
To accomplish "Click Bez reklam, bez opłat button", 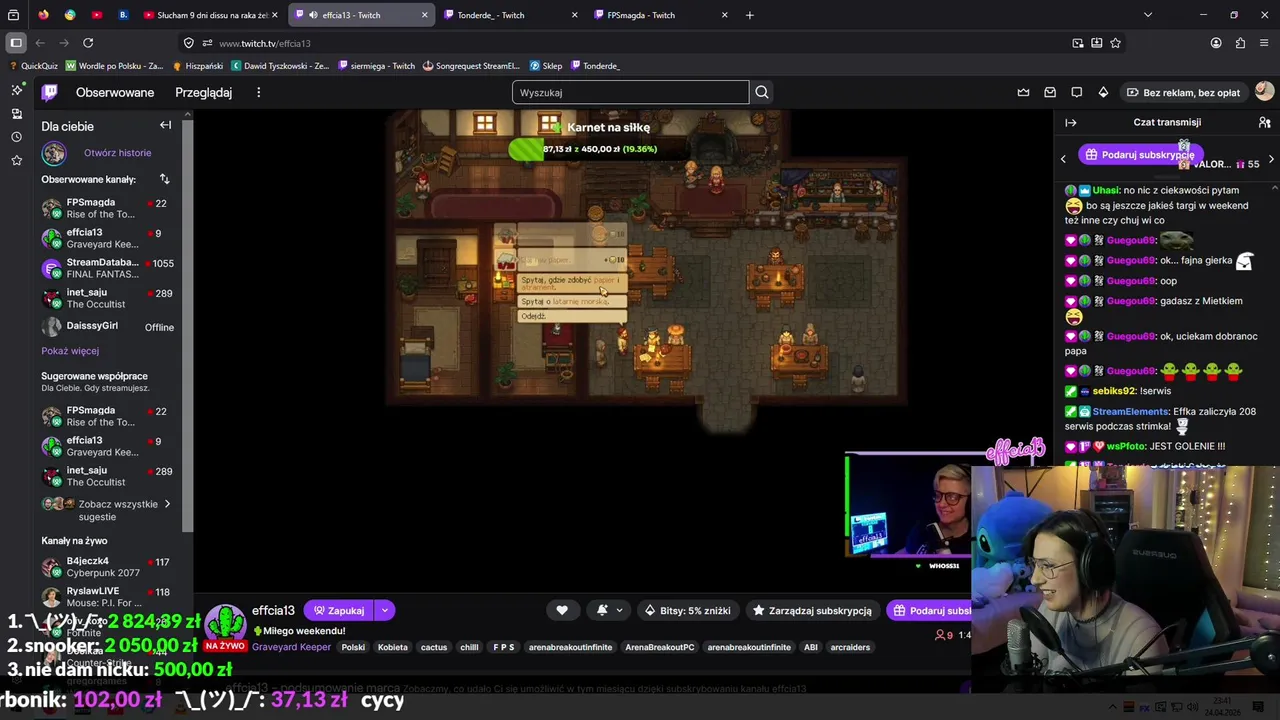I will (1183, 92).
